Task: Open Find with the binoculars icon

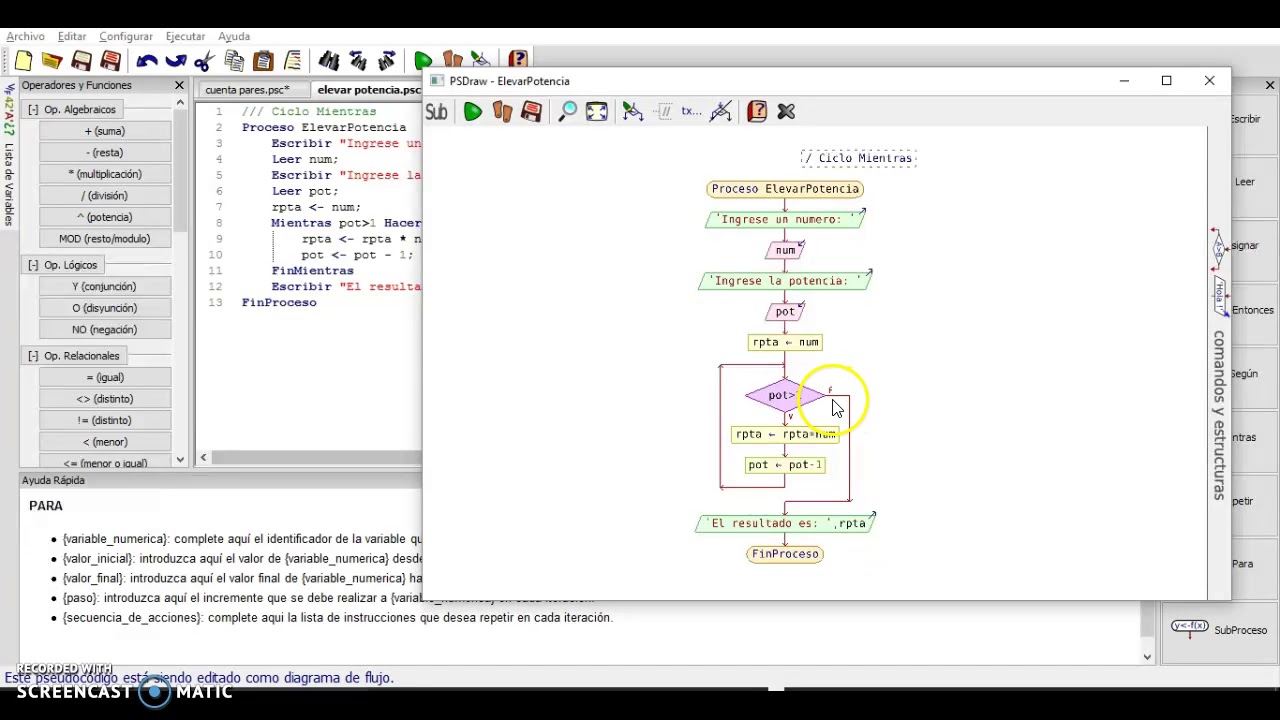Action: click(x=328, y=61)
